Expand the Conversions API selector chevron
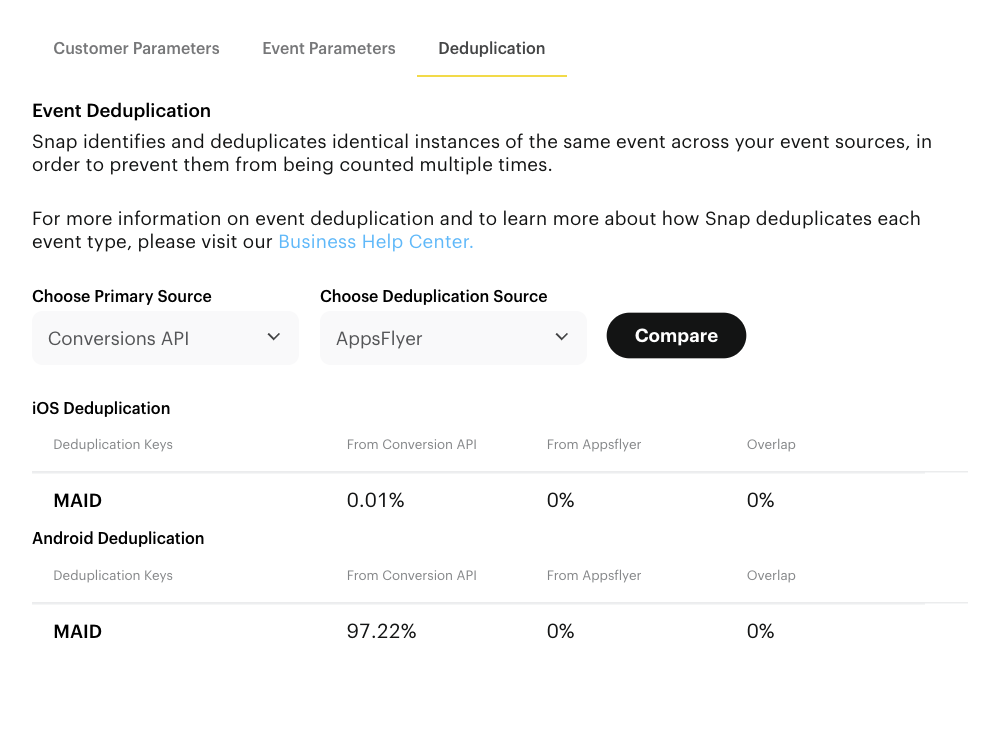The height and width of the screenshot is (734, 994). pyautogui.click(x=273, y=338)
